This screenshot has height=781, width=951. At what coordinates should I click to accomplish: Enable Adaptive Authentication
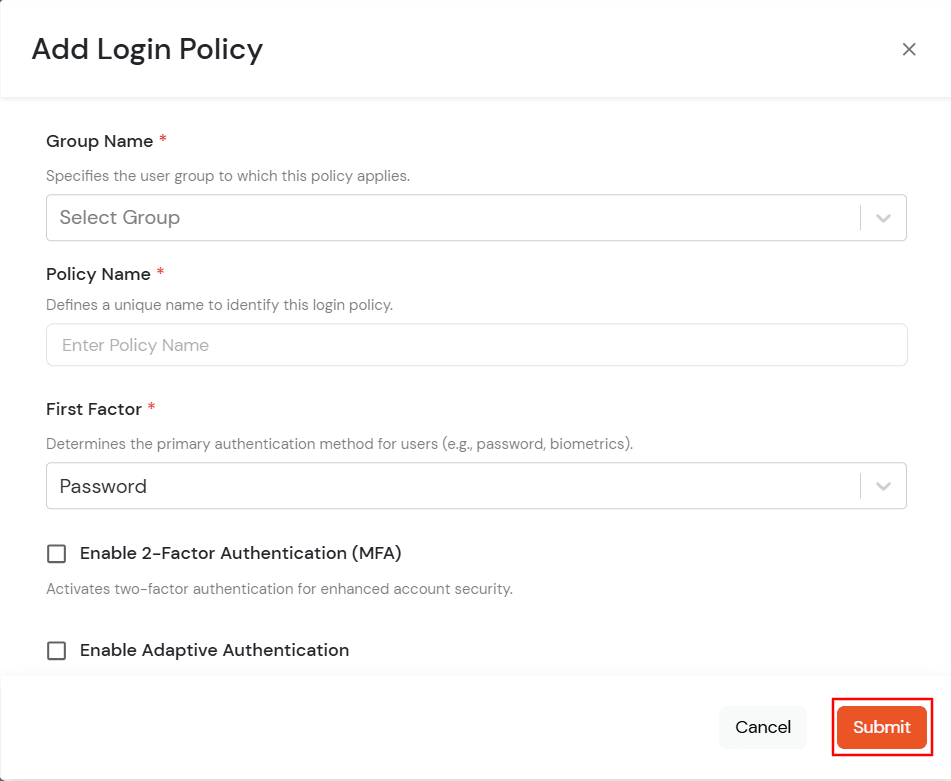pos(56,650)
